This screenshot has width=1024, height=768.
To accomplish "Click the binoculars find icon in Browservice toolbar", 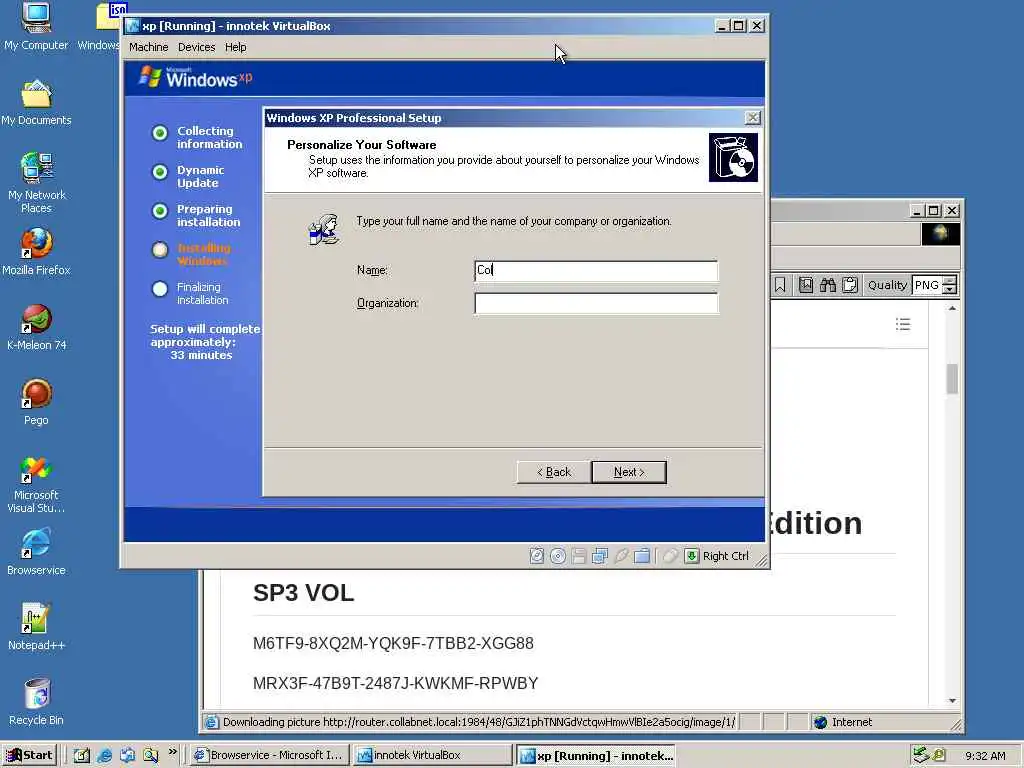I will [x=828, y=285].
